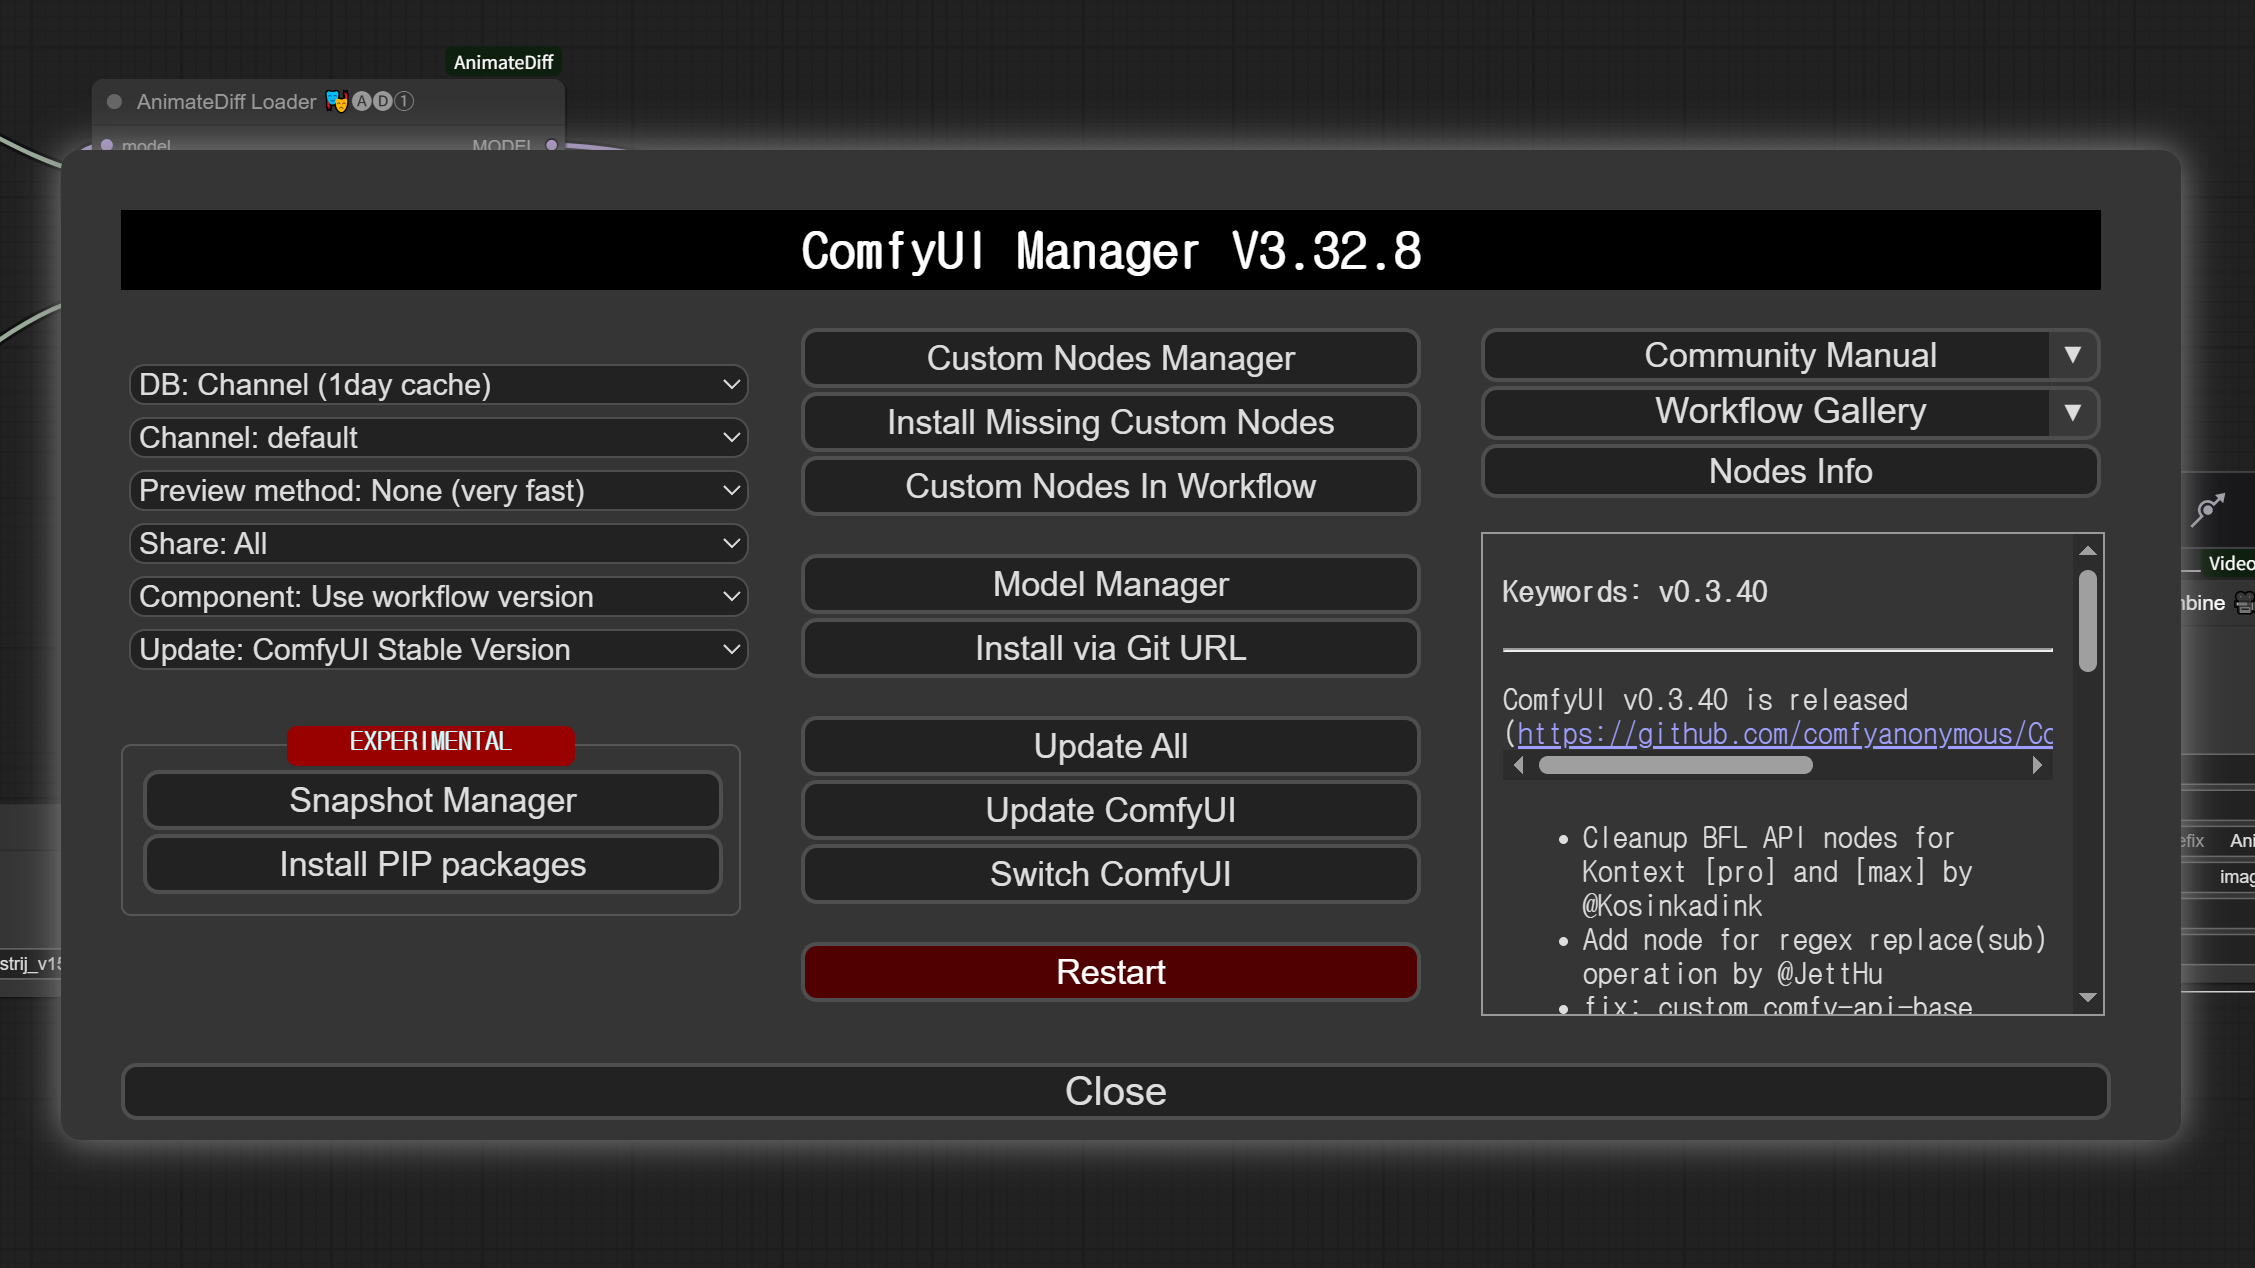Image resolution: width=2255 pixels, height=1268 pixels.
Task: Click the EXPERIMENTAL label
Action: [430, 741]
